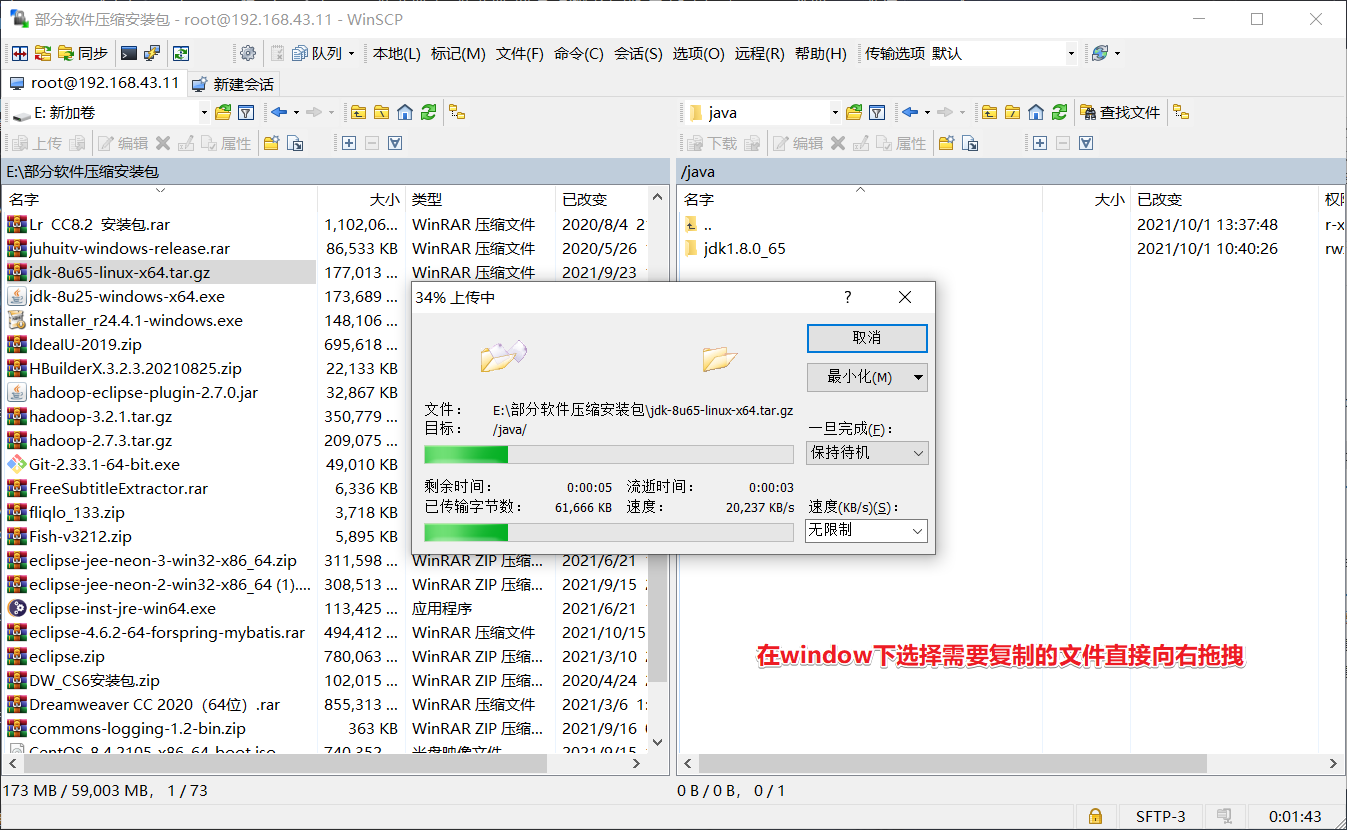Image resolution: width=1347 pixels, height=830 pixels.
Task: Click the synchronize directories icon
Action: (x=66, y=53)
